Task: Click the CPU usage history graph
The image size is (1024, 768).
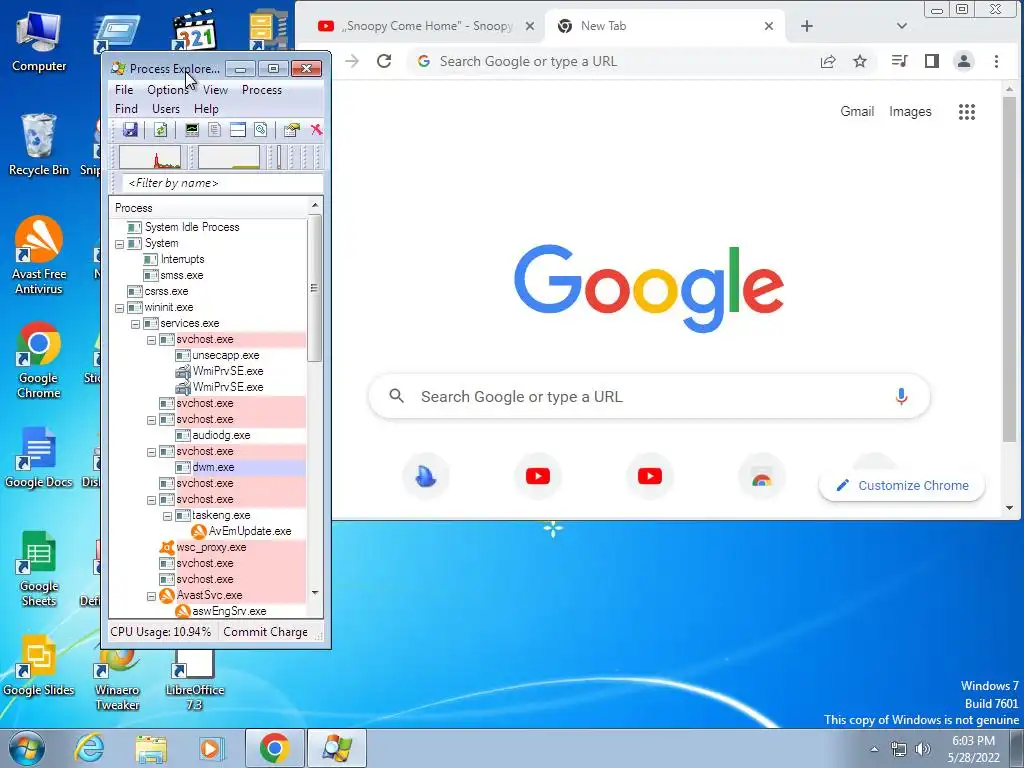Action: 150,157
